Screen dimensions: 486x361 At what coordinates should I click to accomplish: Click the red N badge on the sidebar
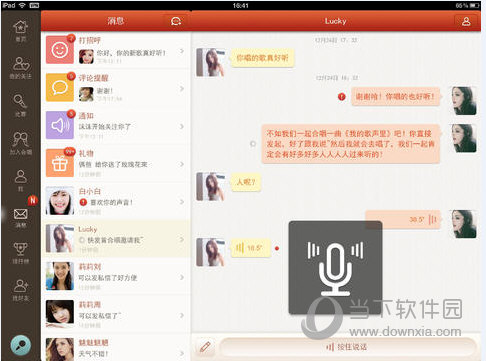pos(32,200)
